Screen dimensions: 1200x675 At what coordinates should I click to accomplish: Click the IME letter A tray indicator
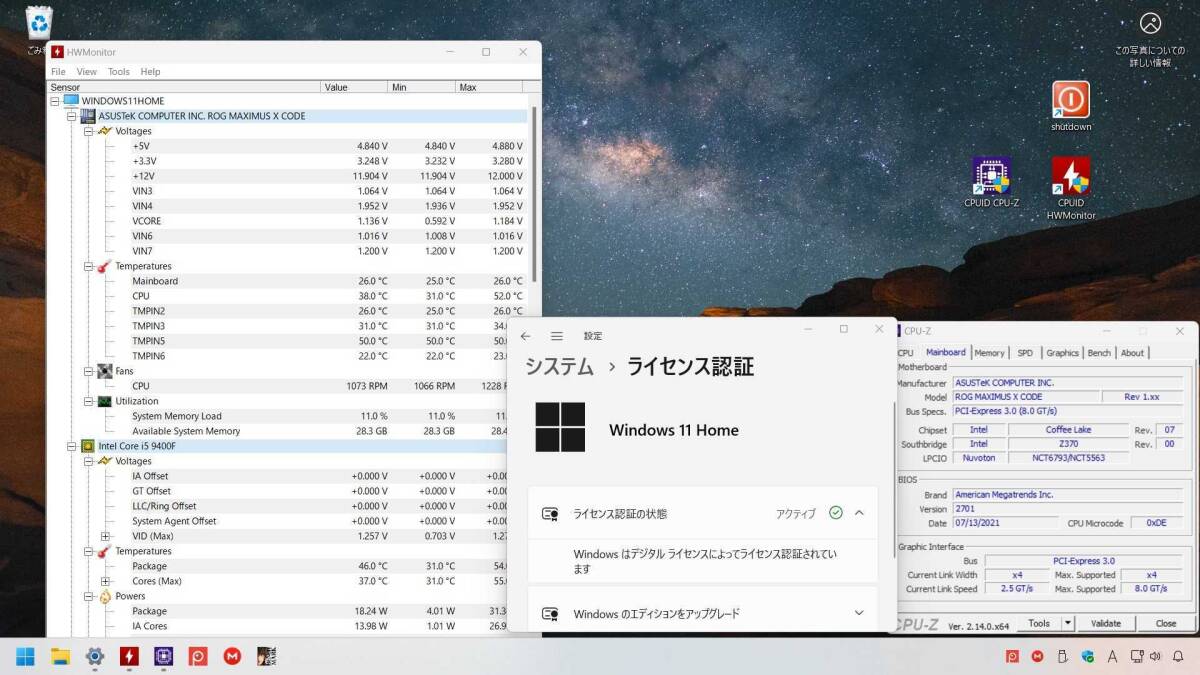point(1112,656)
